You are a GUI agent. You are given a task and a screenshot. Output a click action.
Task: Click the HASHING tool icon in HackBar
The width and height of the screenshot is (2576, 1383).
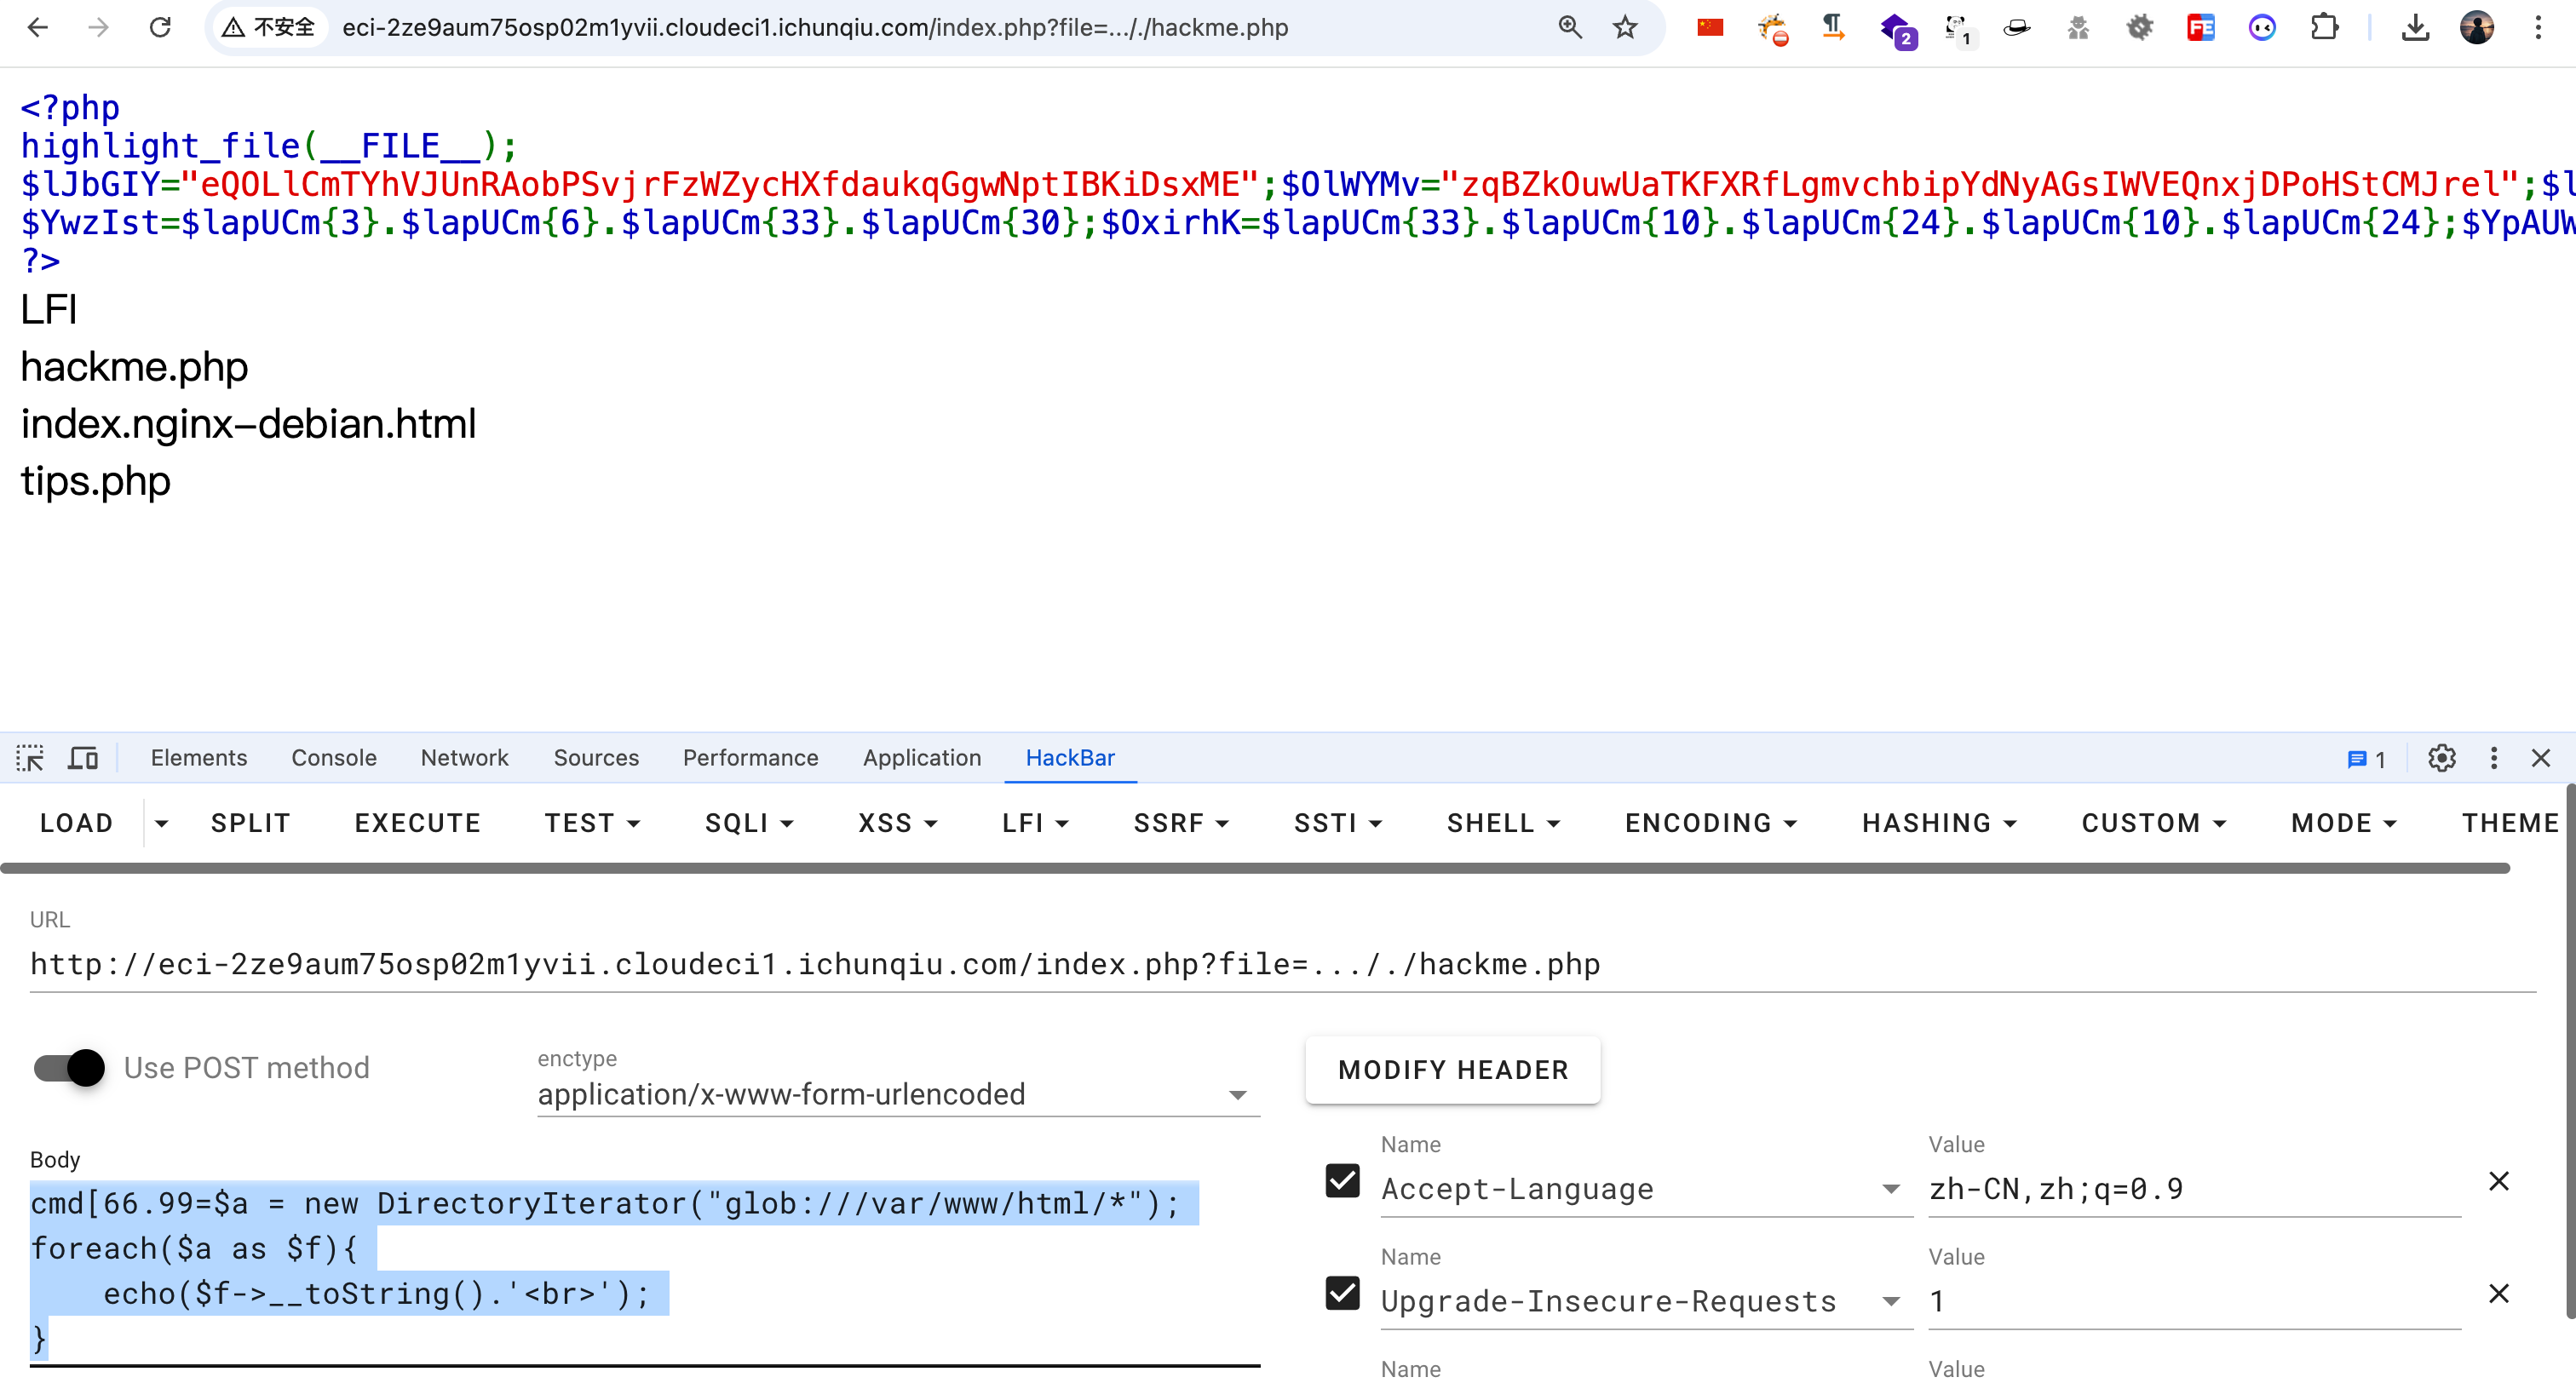click(x=1942, y=823)
